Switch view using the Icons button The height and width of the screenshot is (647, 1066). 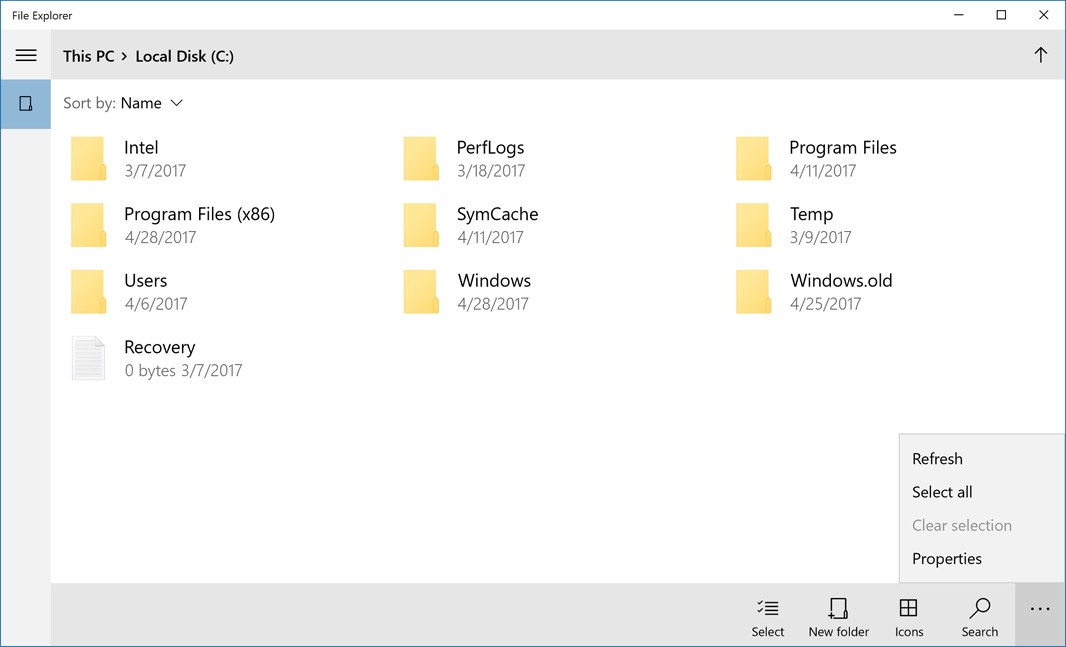click(908, 615)
